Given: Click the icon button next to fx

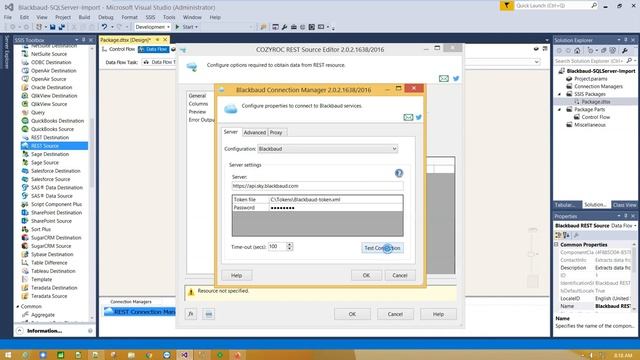Looking at the screenshot, I should (209, 314).
